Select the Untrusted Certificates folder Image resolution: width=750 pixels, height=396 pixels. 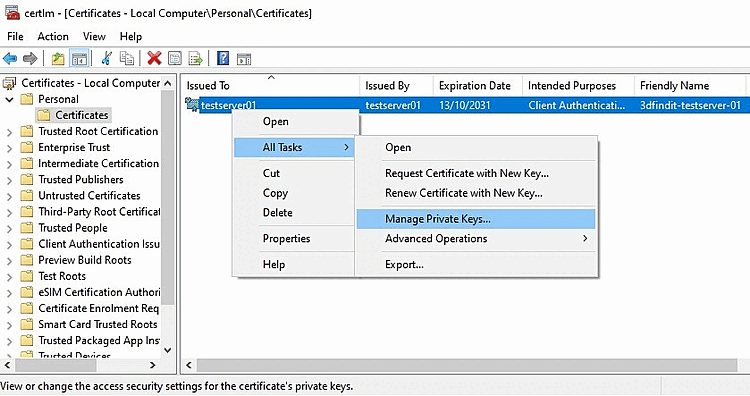tap(89, 196)
